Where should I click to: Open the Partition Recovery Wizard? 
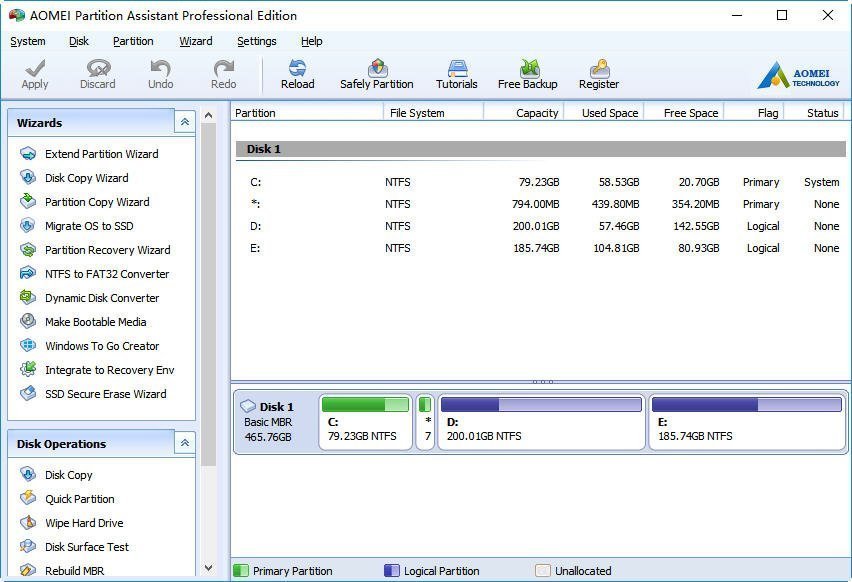108,250
